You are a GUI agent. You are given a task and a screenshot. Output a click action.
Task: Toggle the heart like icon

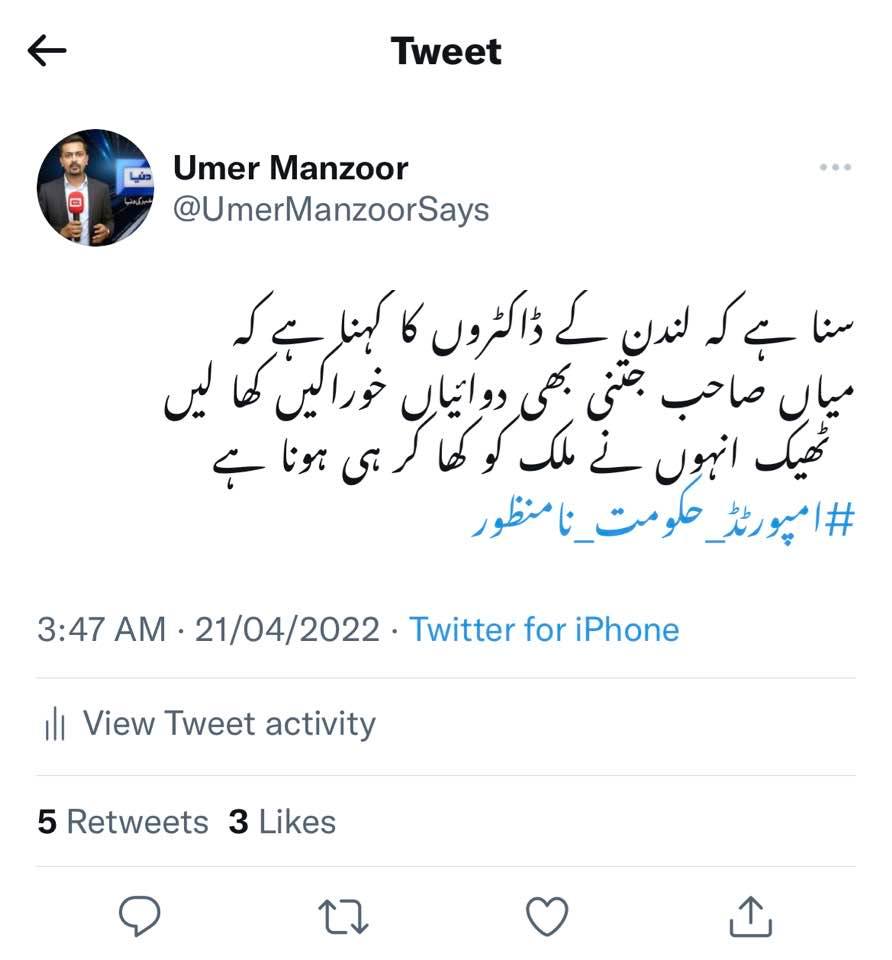click(547, 917)
